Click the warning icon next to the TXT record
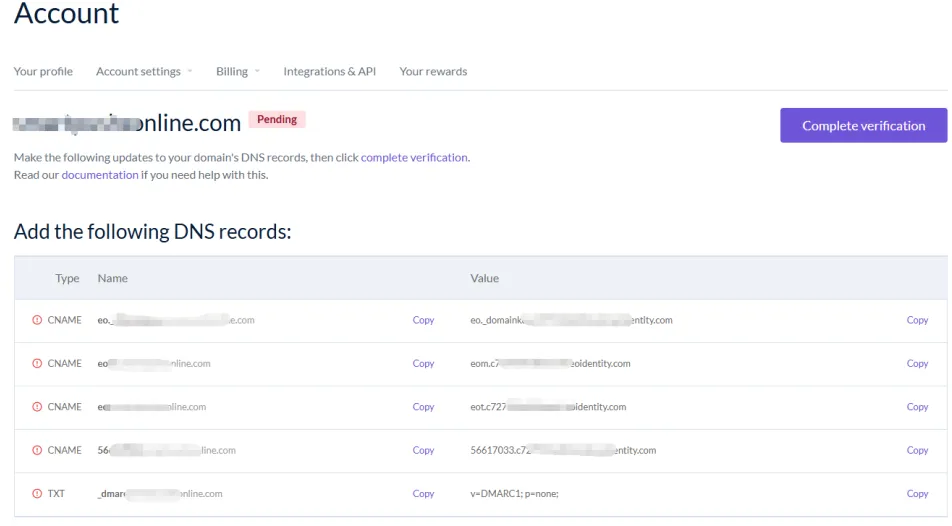Viewport: 952px width, 526px height. [37, 494]
